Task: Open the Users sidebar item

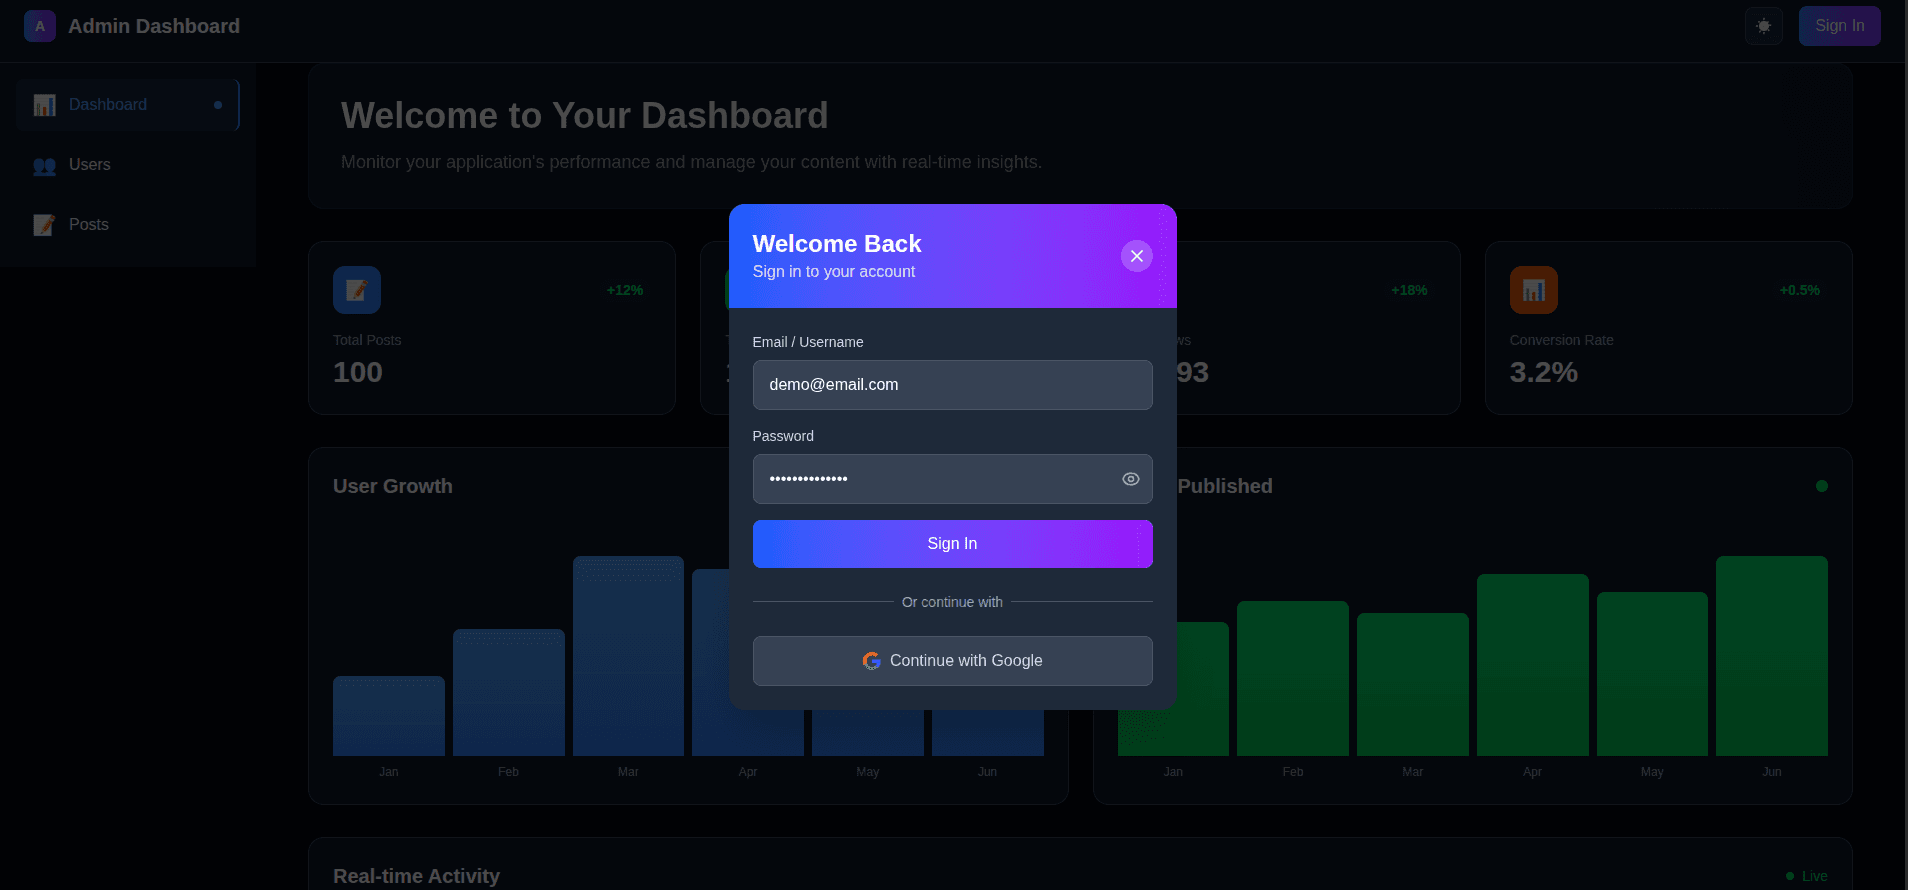Action: point(89,165)
